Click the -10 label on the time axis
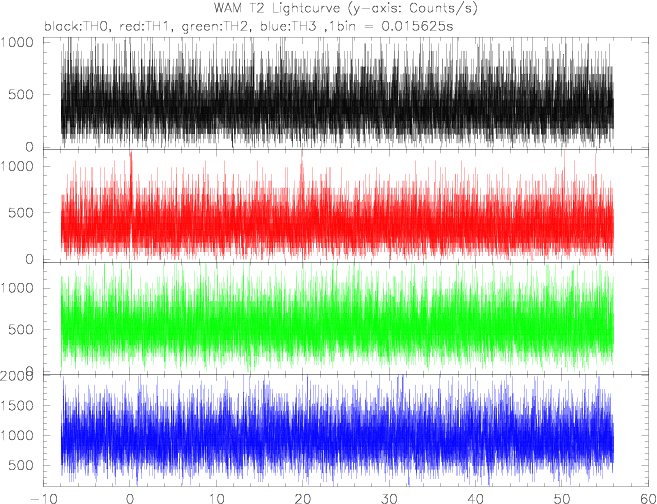Screen dimensions: 657x504 42,499
